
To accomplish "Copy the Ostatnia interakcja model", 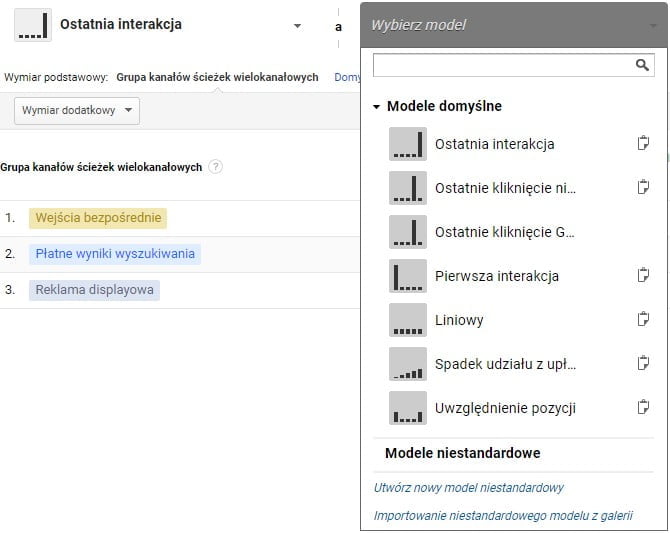I will (643, 144).
